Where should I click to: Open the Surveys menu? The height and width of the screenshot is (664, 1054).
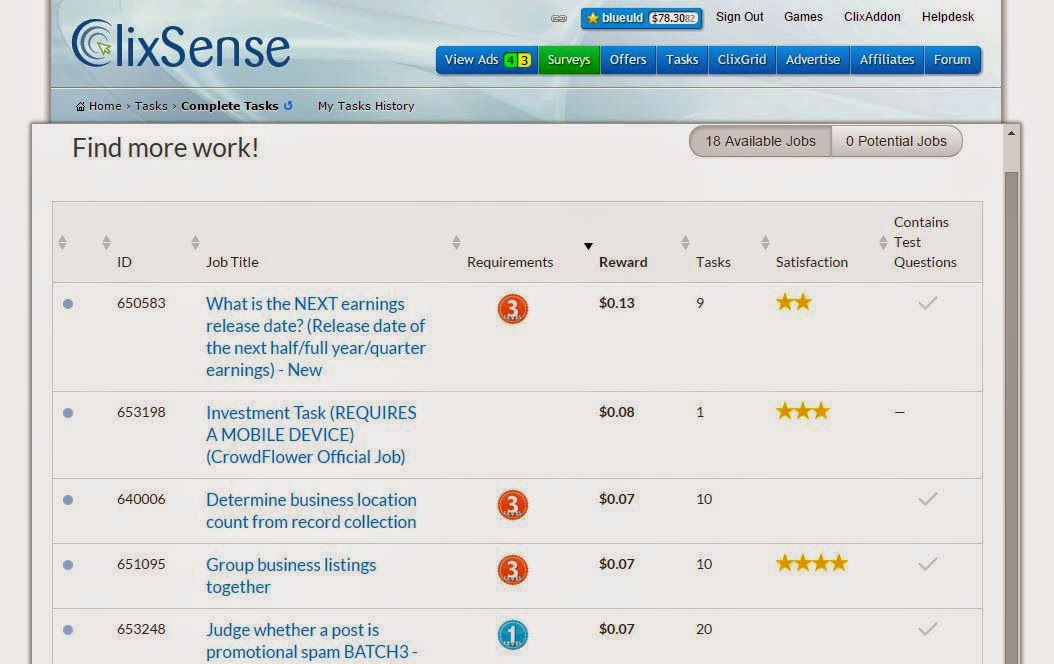coord(569,60)
